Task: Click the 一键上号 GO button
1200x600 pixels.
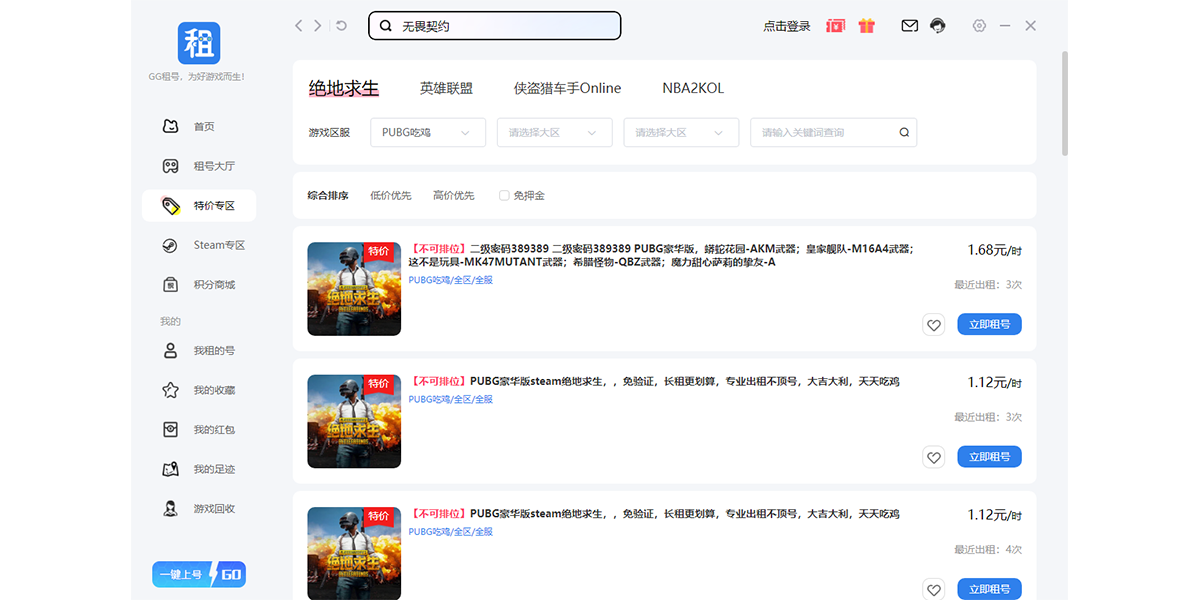Action: pyautogui.click(x=199, y=575)
